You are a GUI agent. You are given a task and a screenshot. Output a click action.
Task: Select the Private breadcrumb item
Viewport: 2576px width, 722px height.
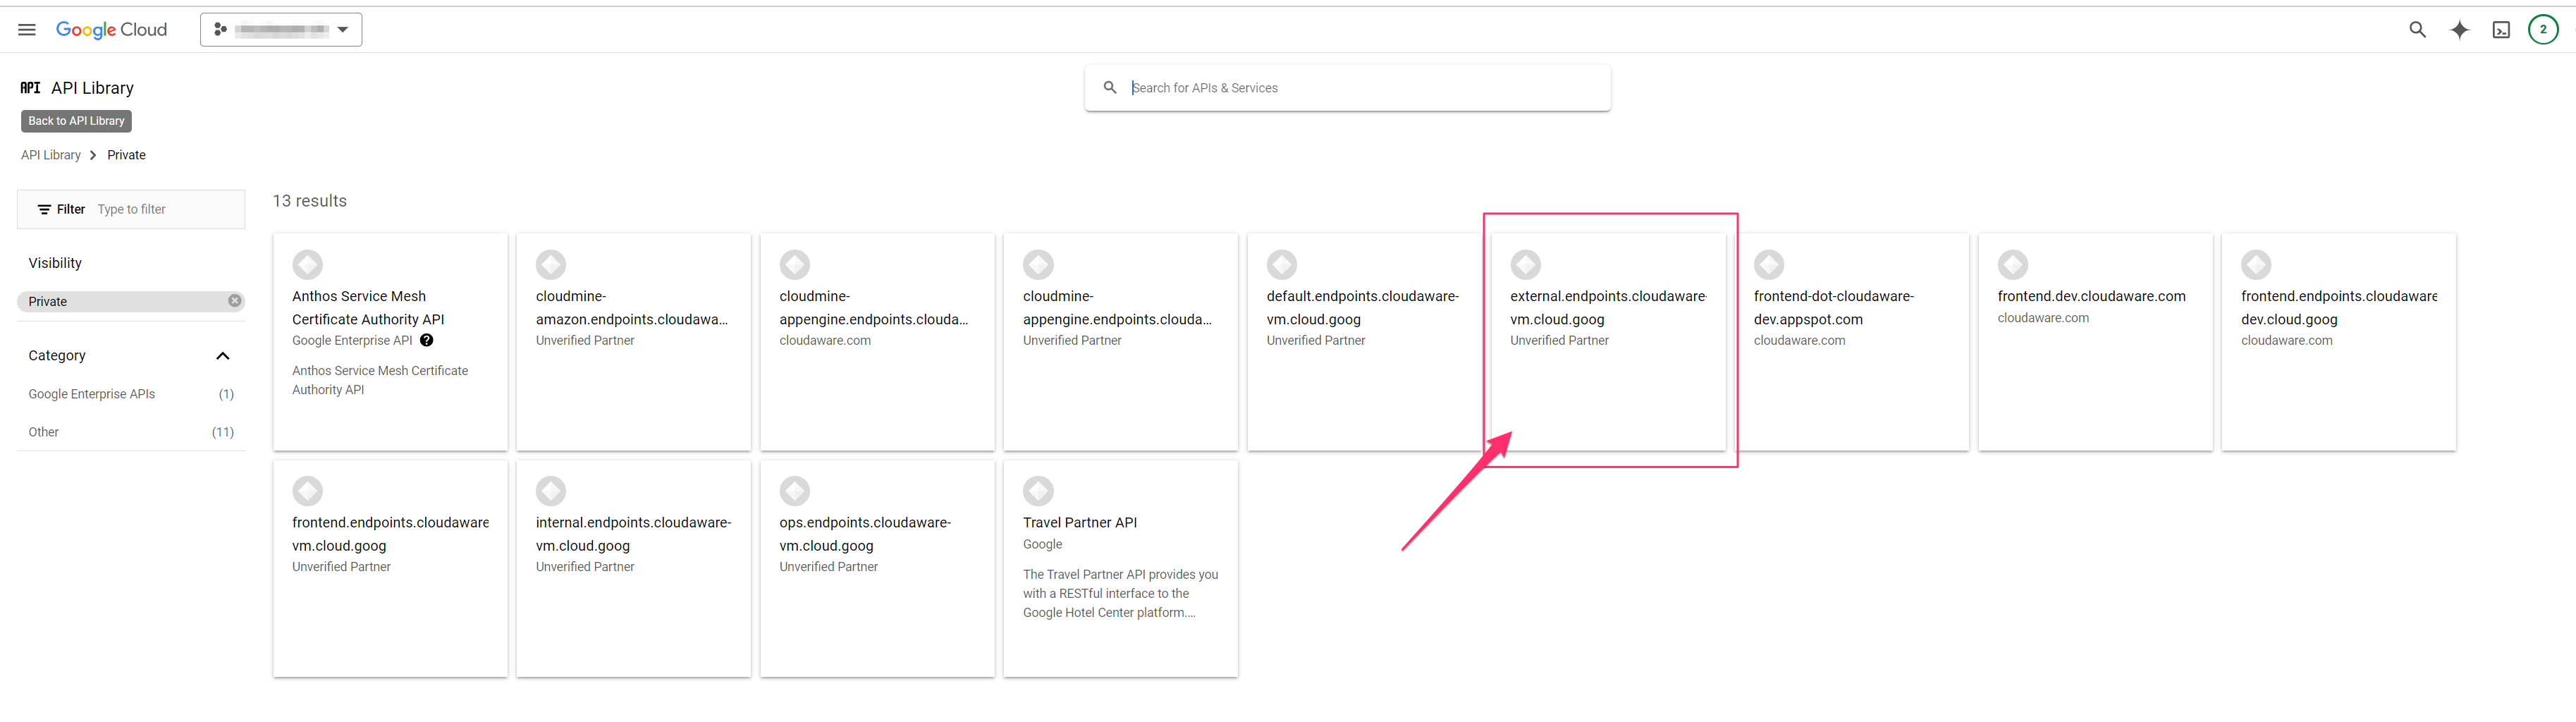click(x=126, y=155)
